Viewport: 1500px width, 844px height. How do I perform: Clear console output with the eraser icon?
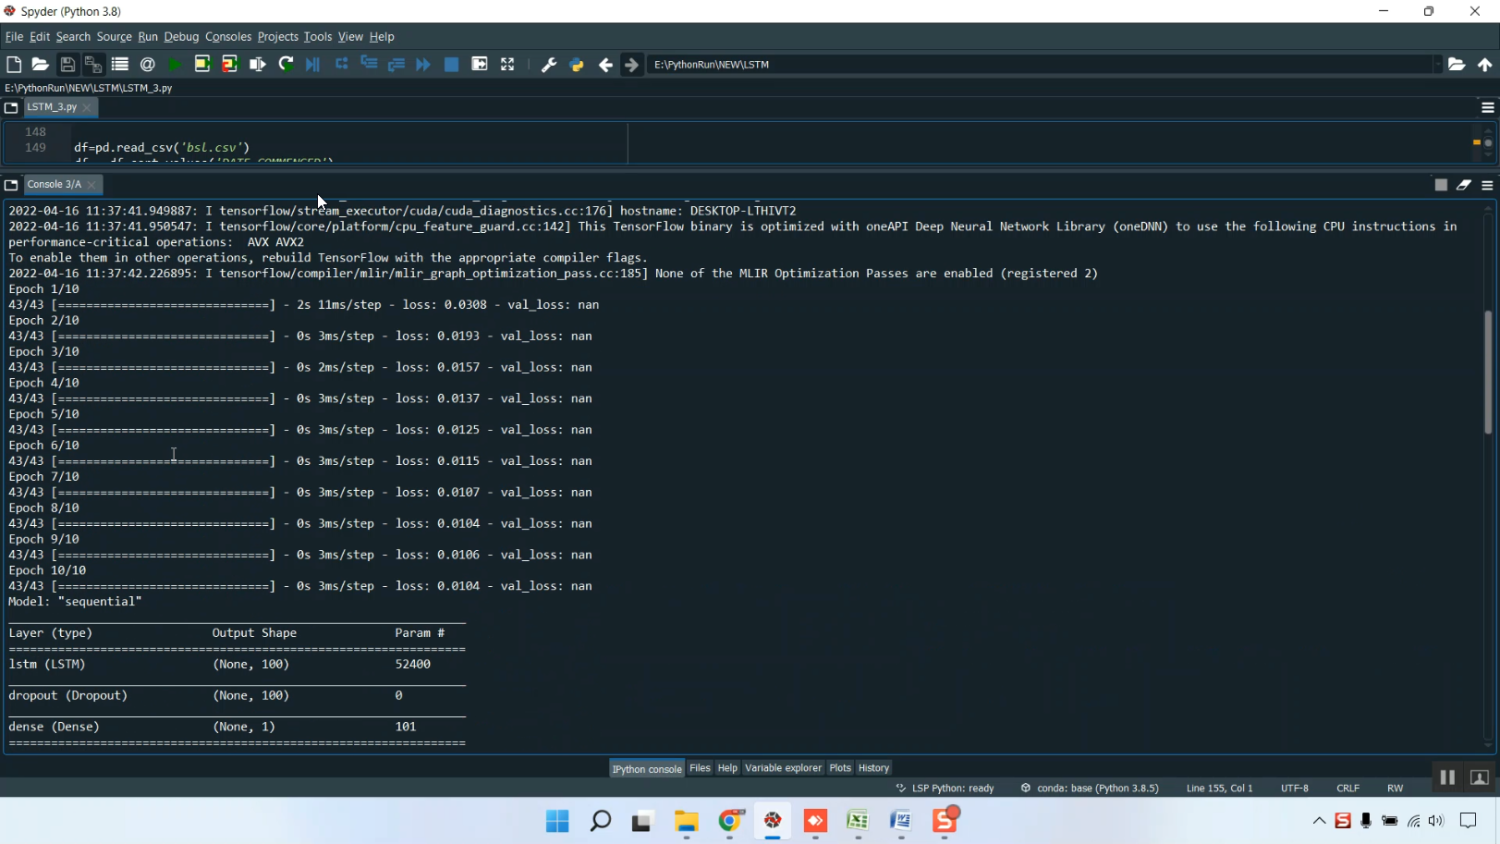coord(1464,185)
